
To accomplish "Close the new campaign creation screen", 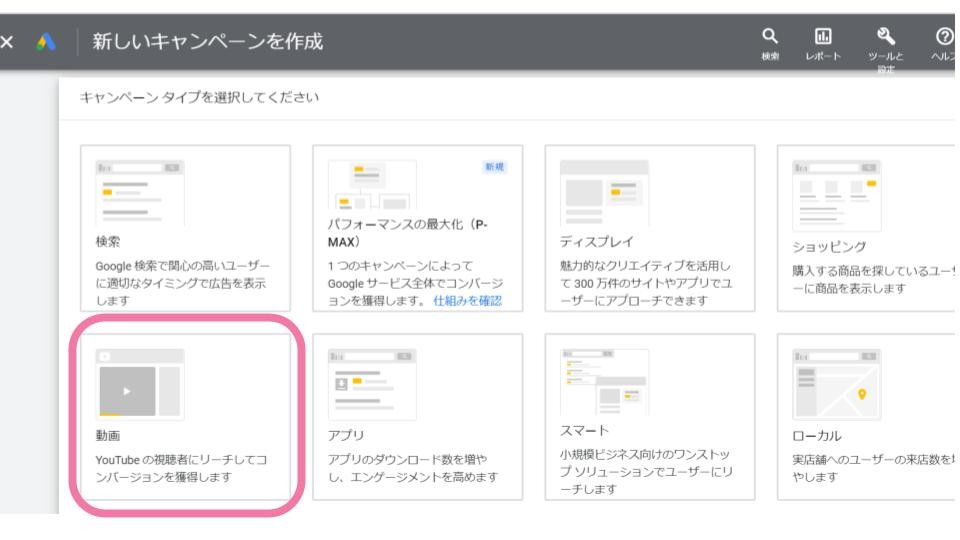I will [x=7, y=42].
